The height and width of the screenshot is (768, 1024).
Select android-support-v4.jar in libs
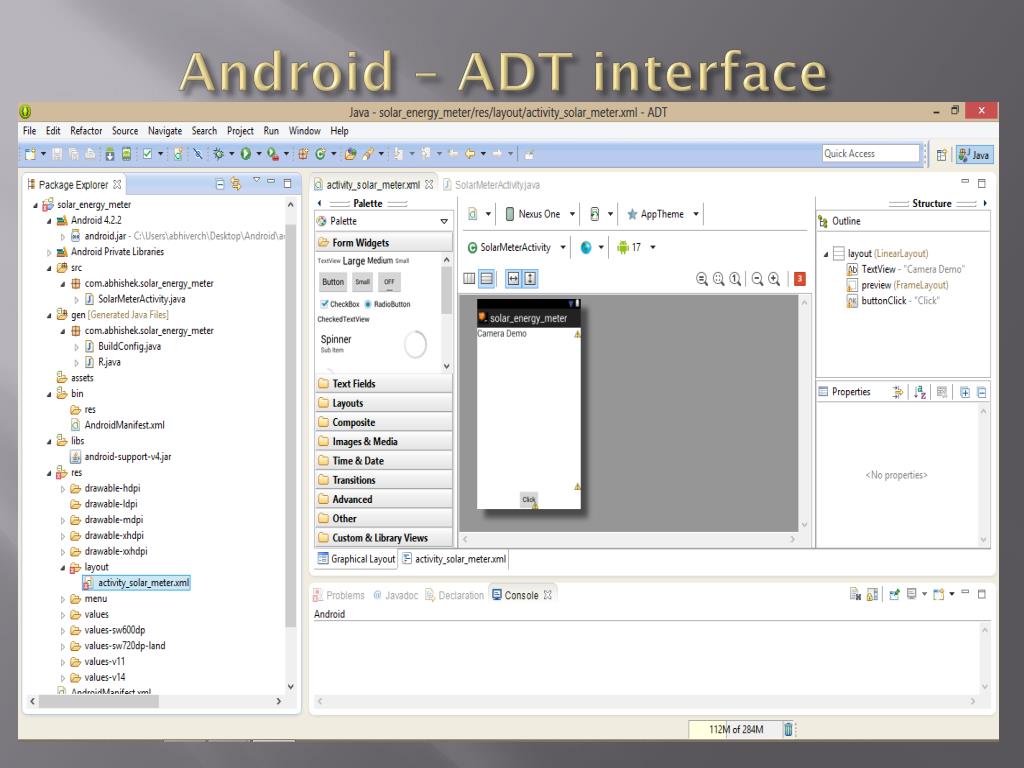pos(121,457)
